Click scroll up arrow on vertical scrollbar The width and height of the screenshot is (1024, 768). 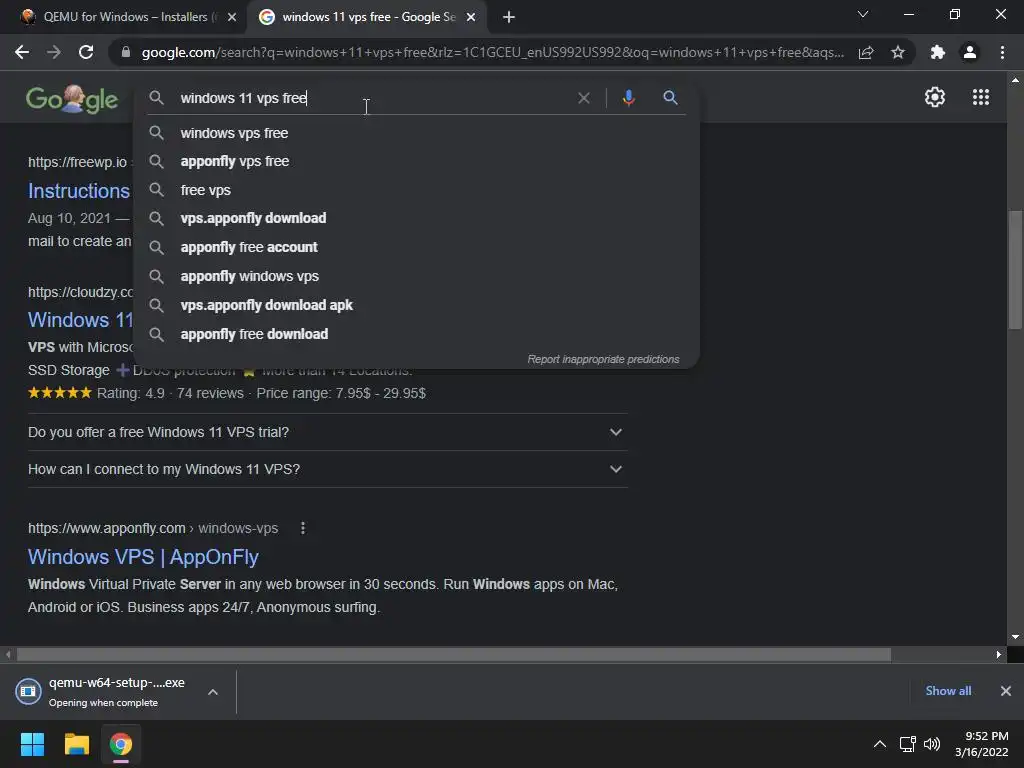(1015, 80)
